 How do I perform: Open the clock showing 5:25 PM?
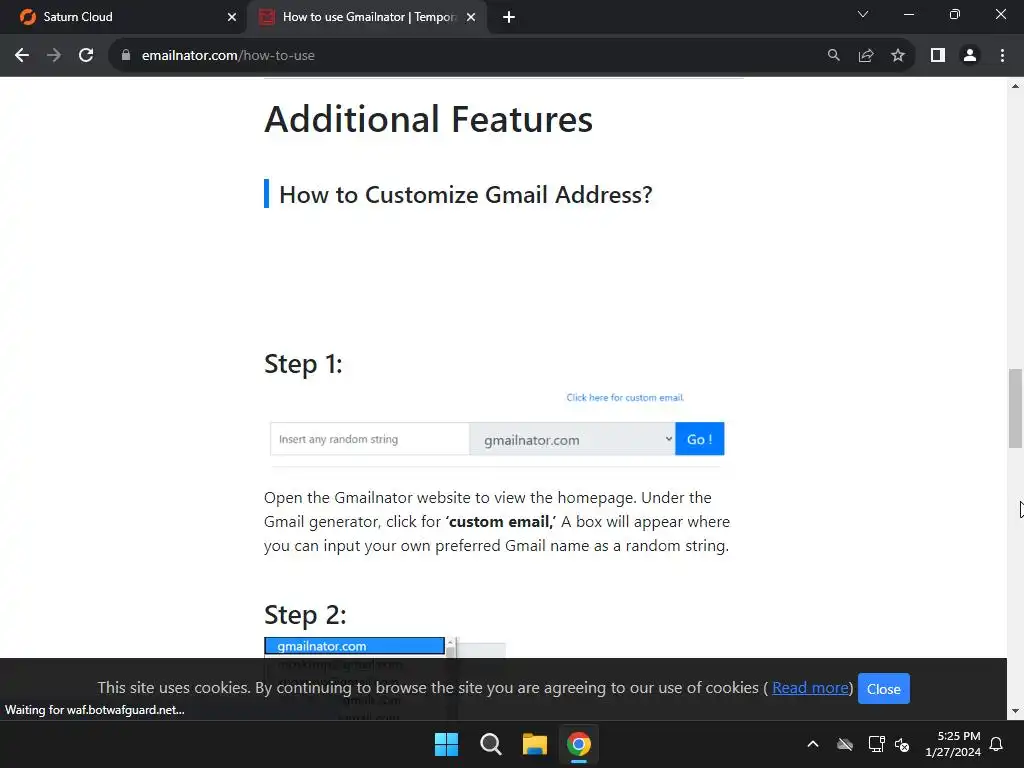pos(953,744)
